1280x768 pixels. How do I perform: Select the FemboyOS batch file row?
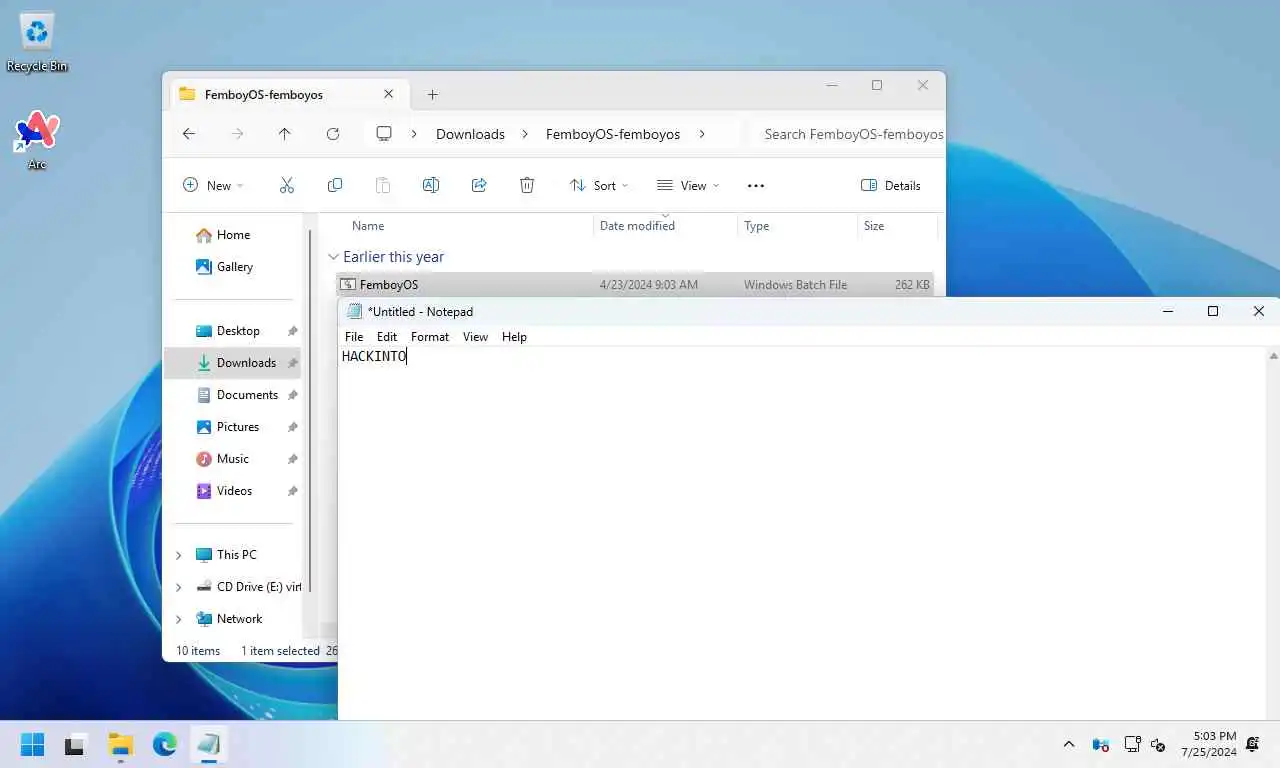[x=635, y=285]
